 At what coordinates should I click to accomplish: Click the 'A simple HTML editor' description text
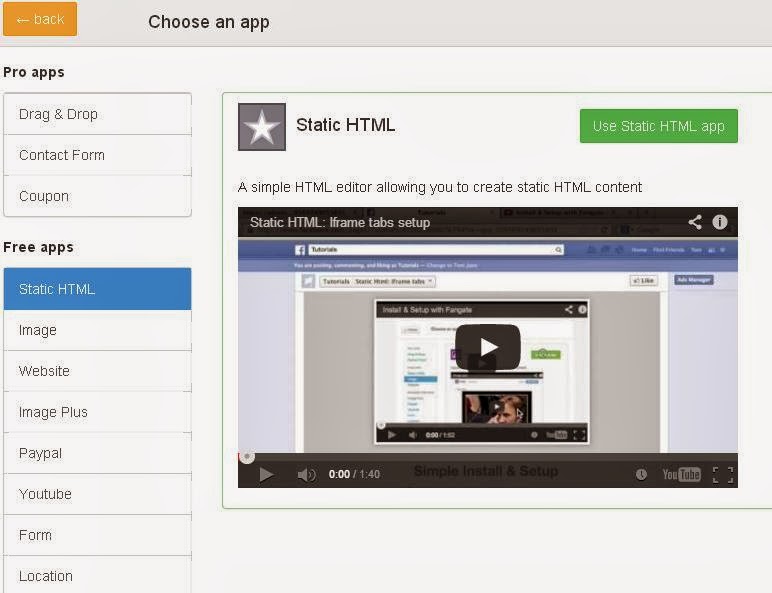click(440, 187)
